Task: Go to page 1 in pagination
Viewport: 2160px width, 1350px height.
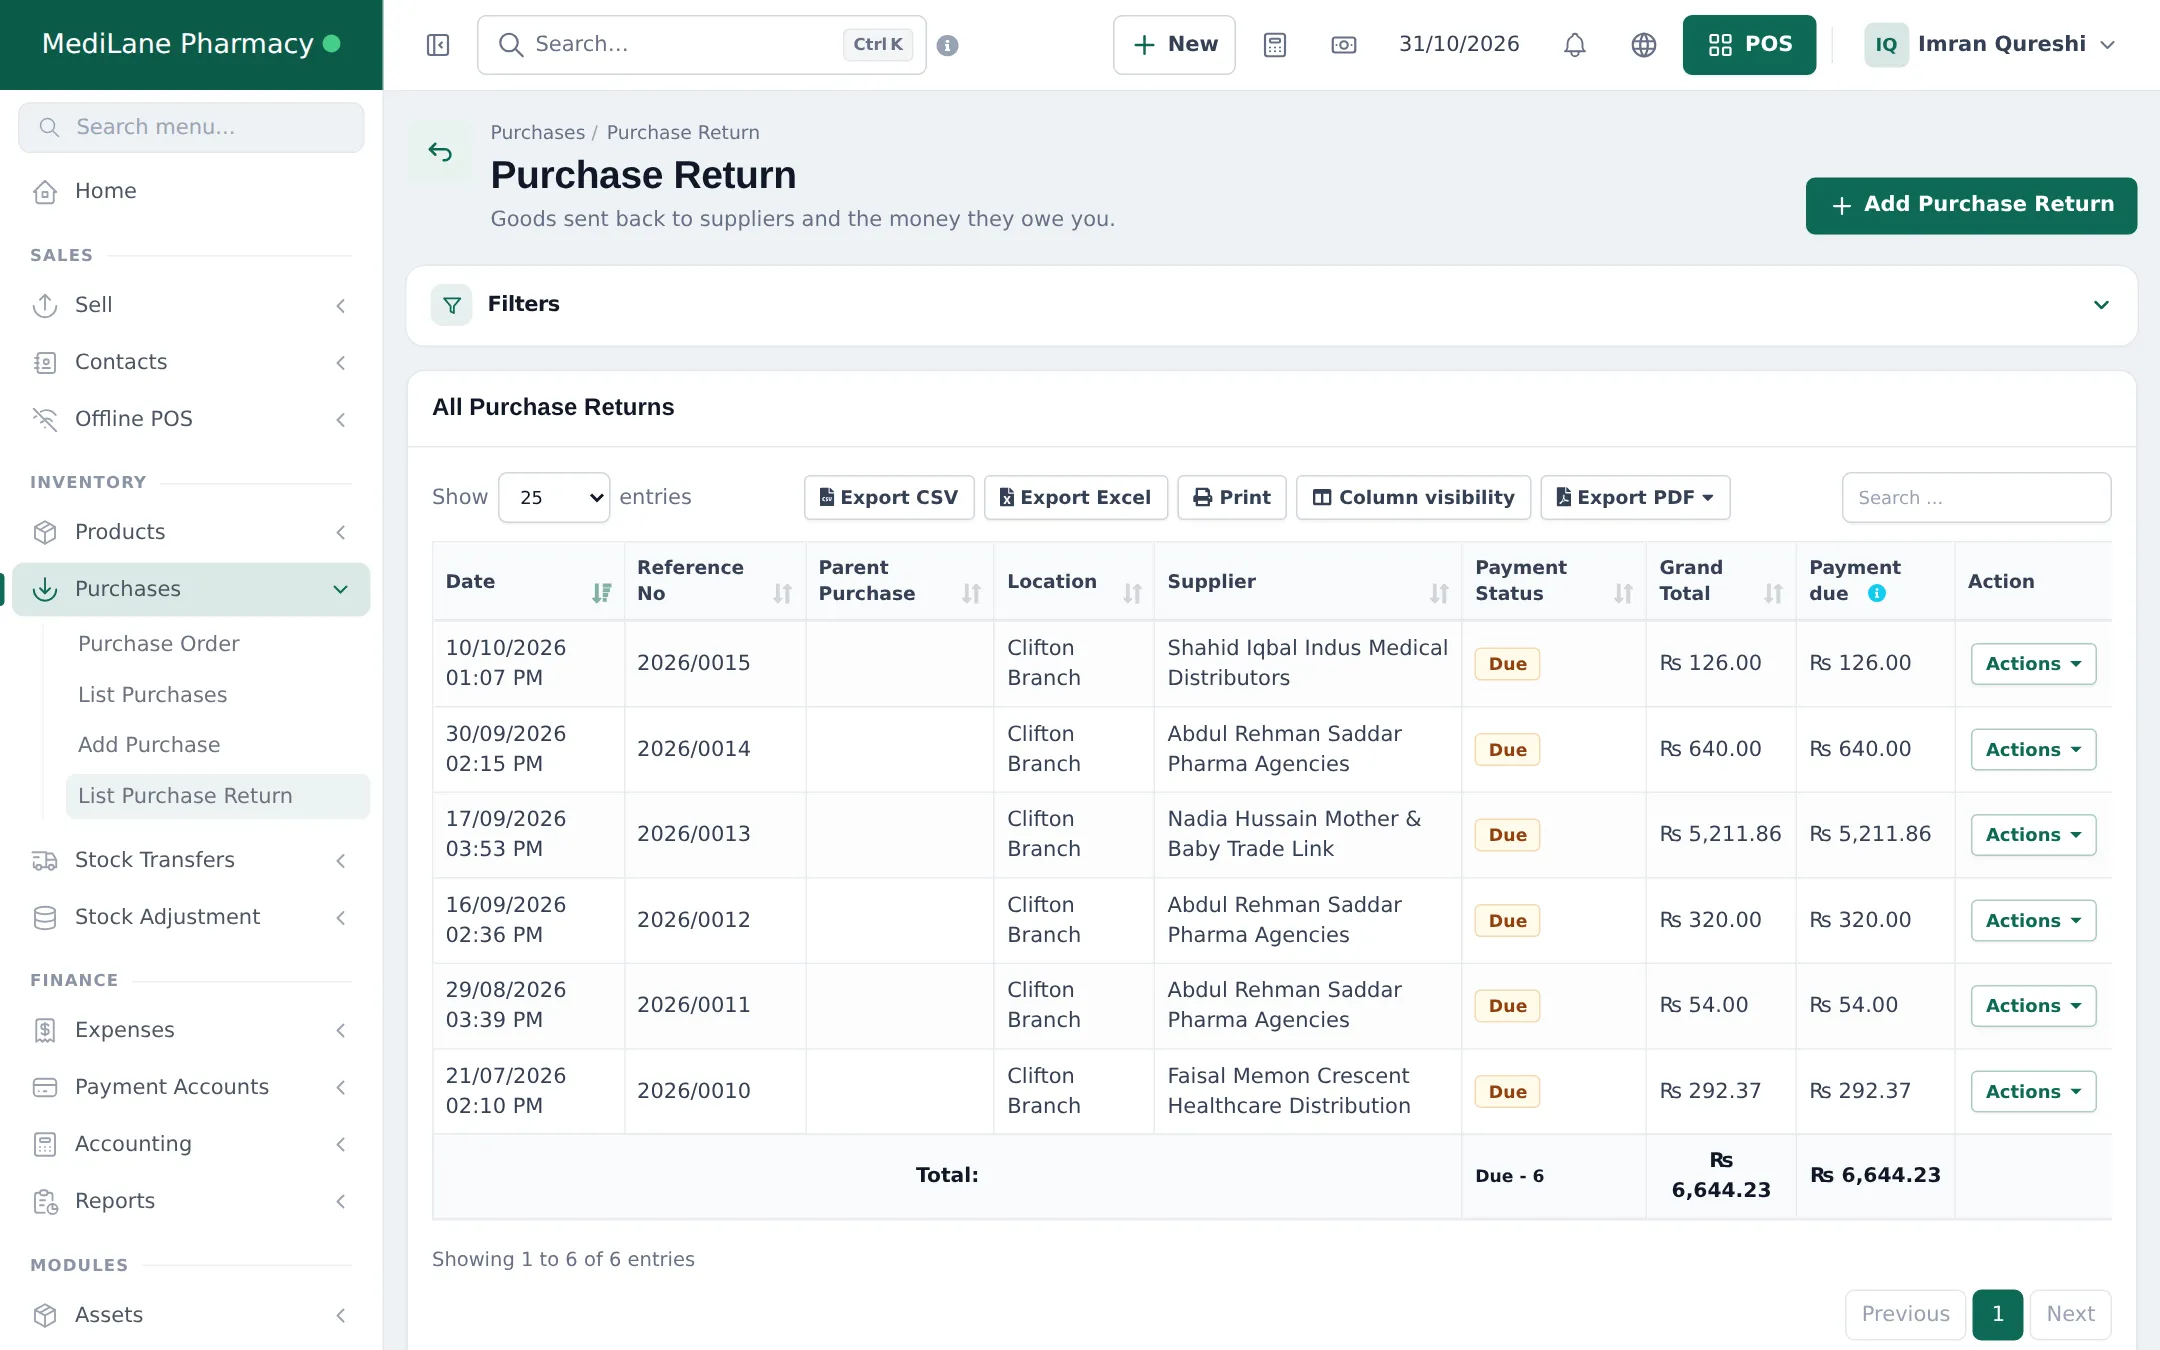Action: [1997, 1314]
